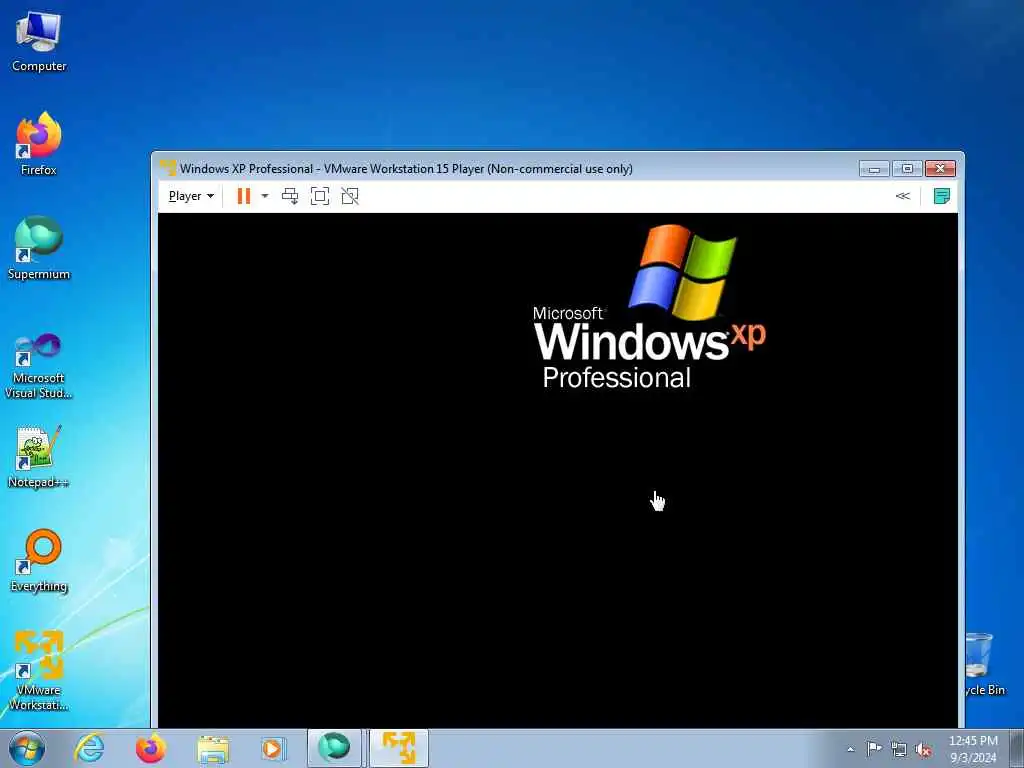Select the Supermium desktop shortcut
This screenshot has height=768, width=1024.
point(39,248)
